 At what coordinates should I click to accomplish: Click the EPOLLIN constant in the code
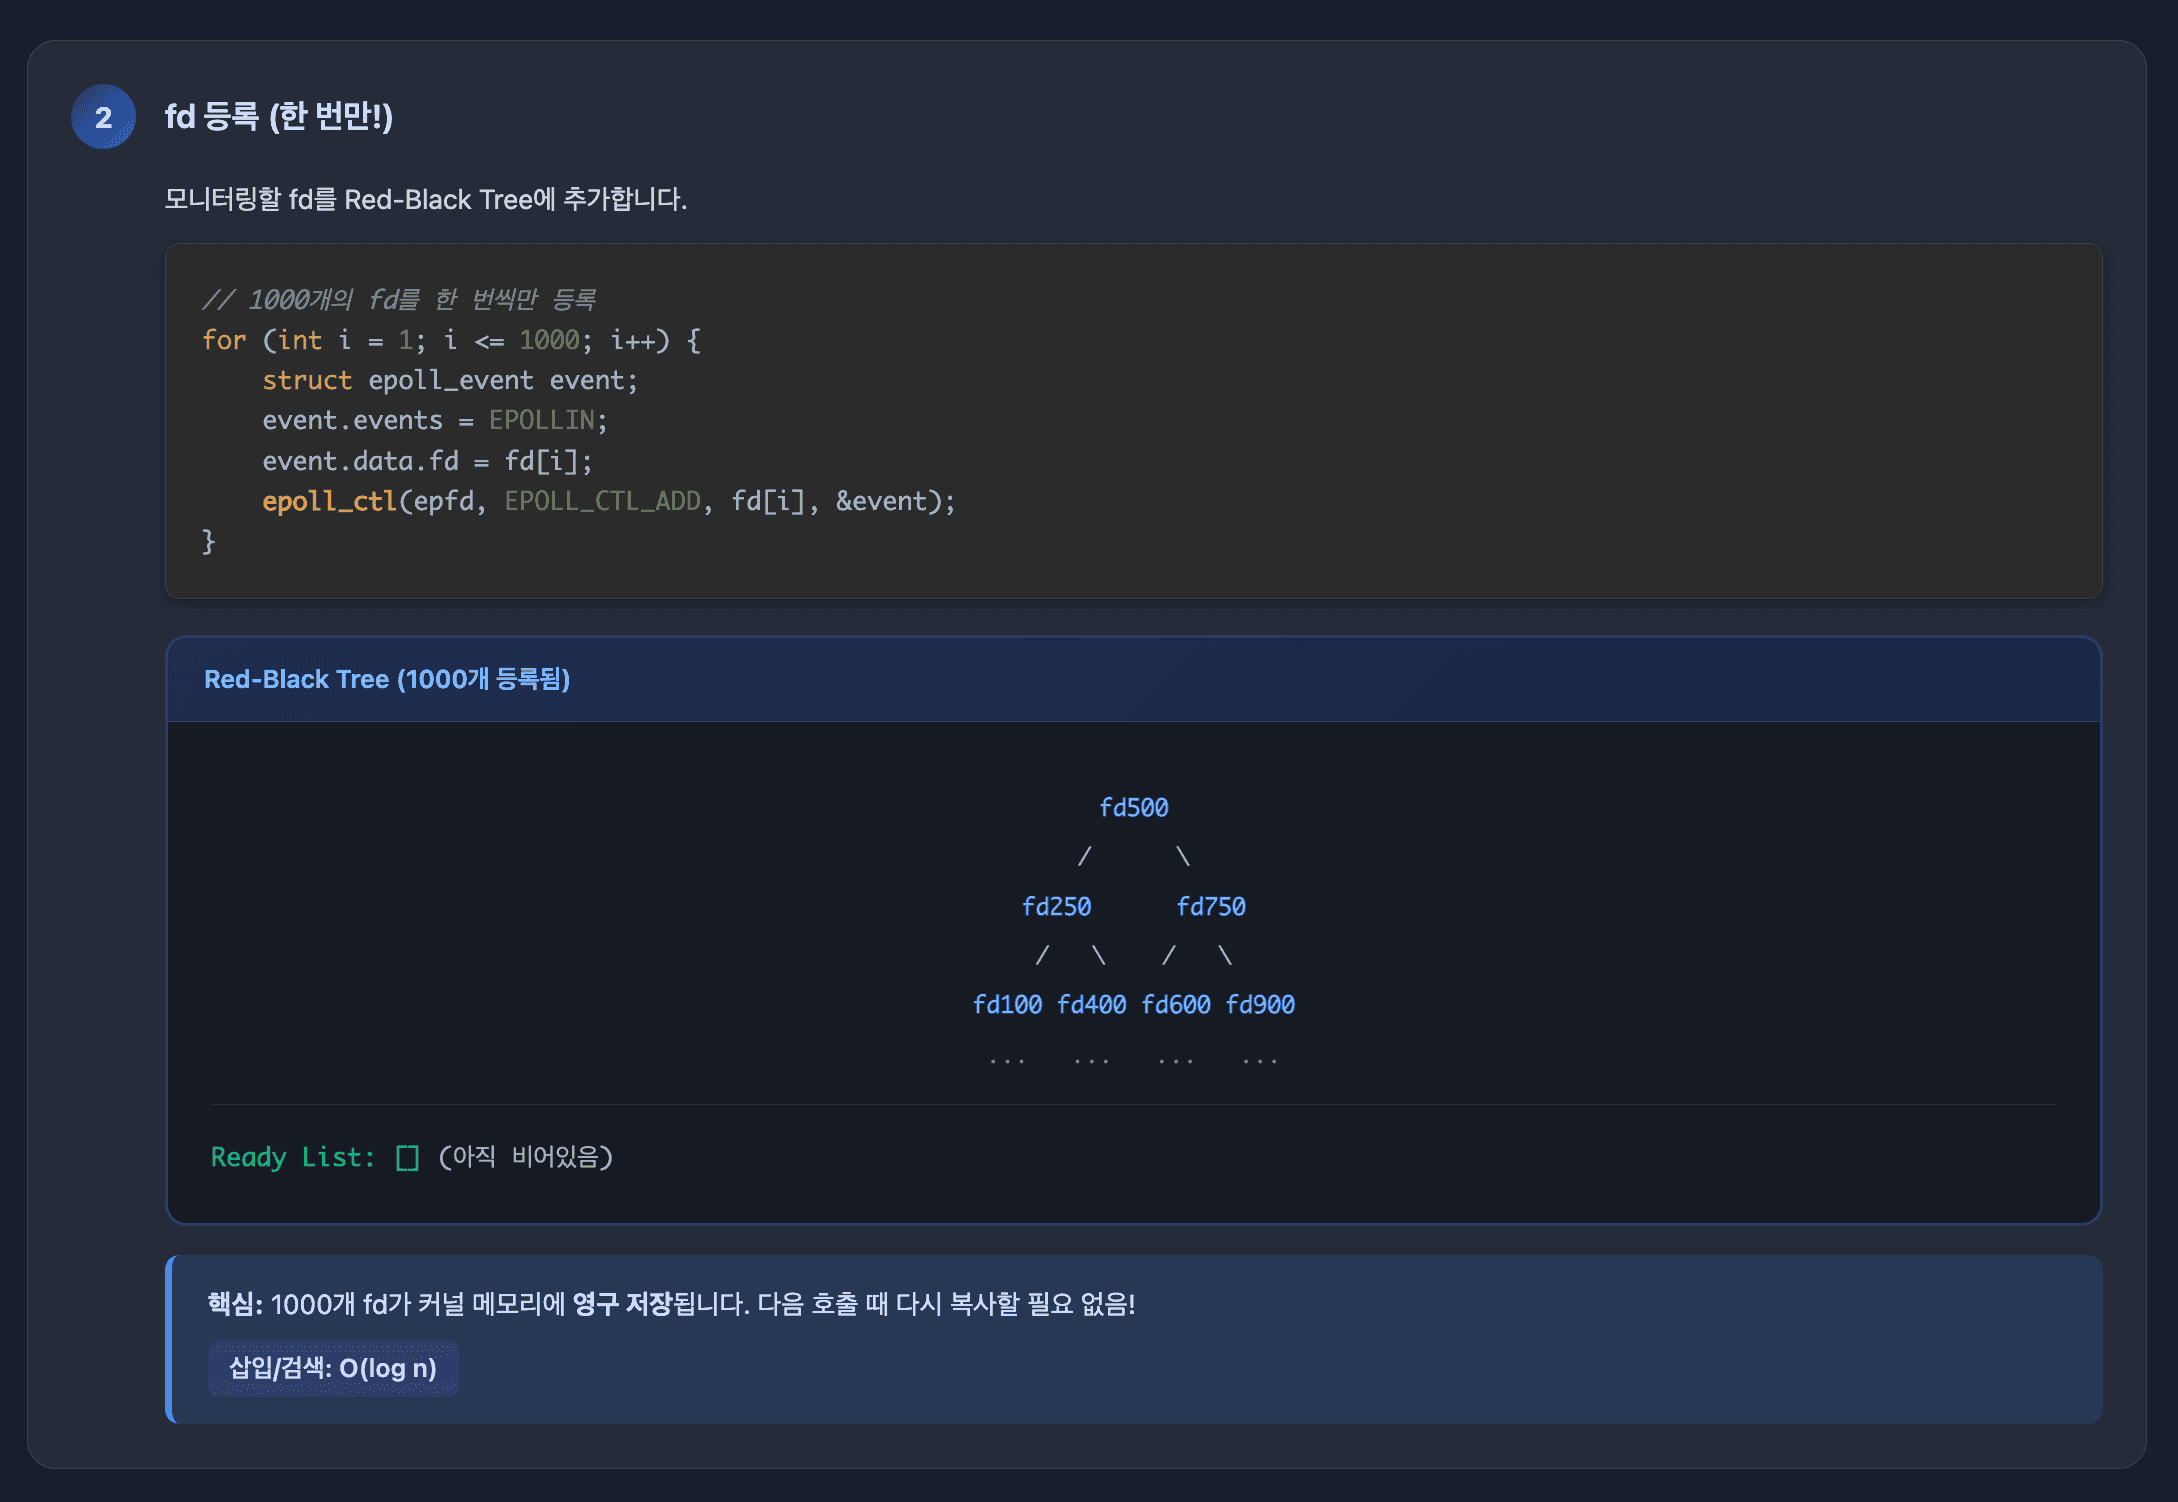coord(541,420)
